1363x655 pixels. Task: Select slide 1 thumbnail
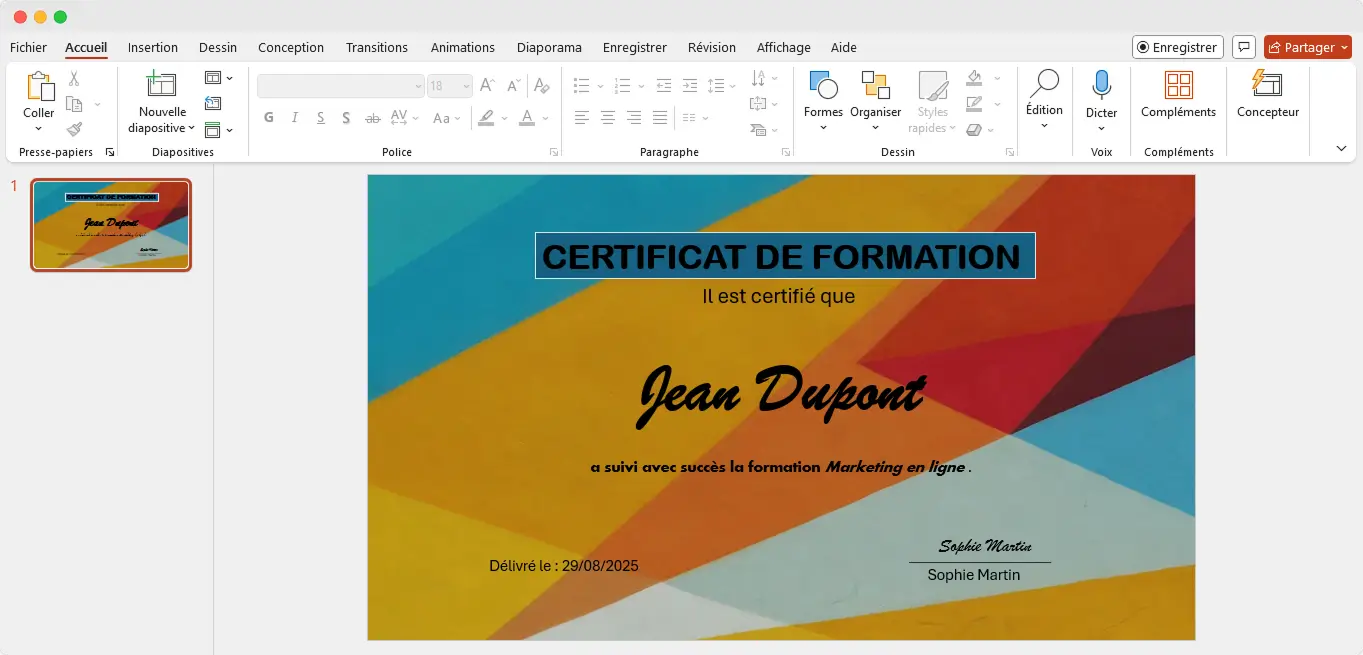111,225
